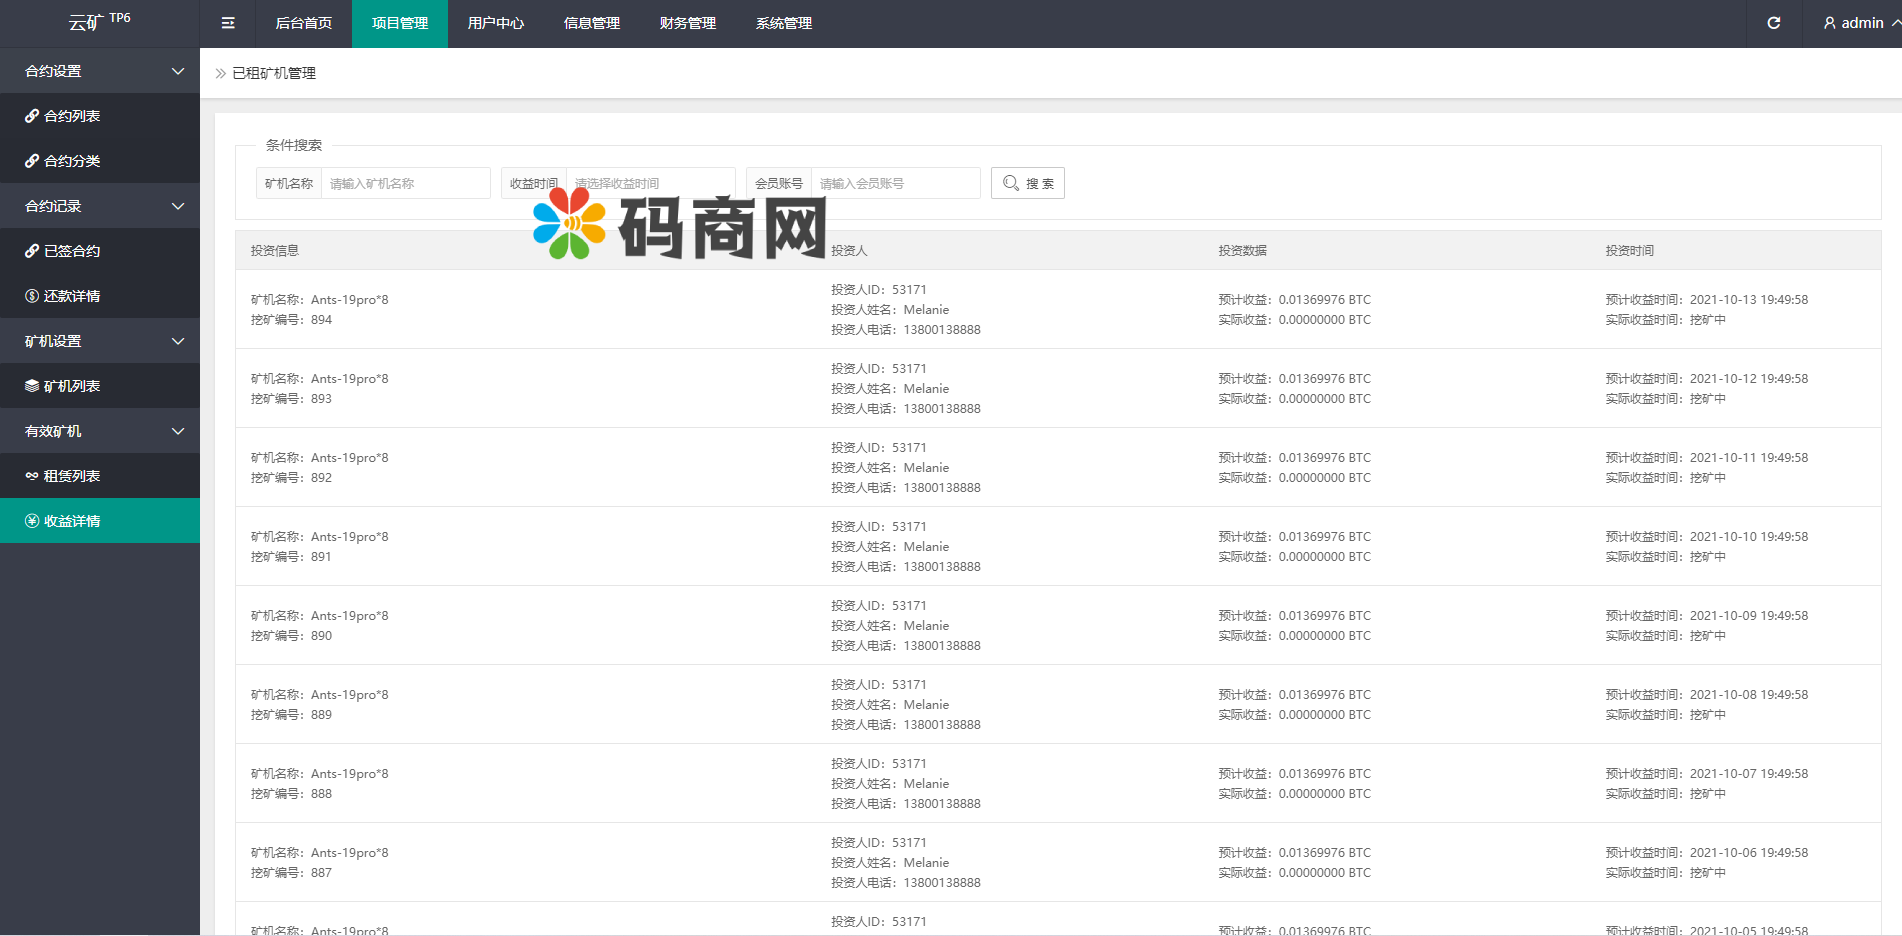Click the 搜索 search button
The width and height of the screenshot is (1902, 936).
(1028, 183)
